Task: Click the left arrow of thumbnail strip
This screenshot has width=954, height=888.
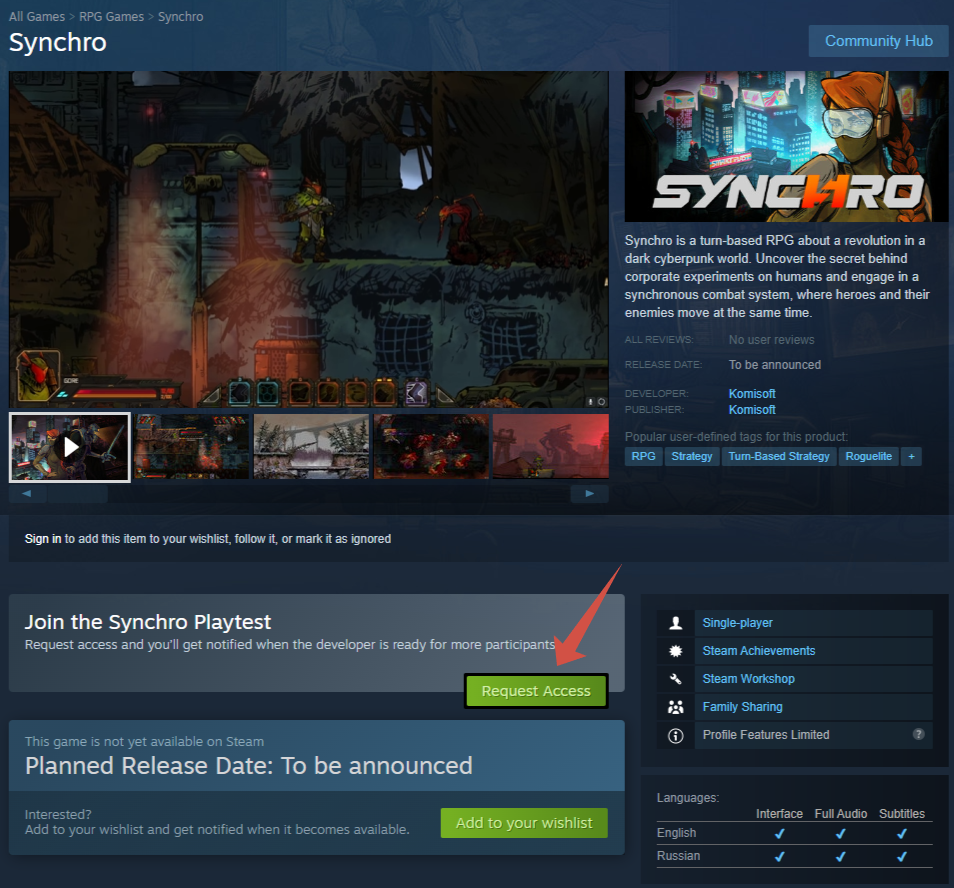Action: (27, 493)
